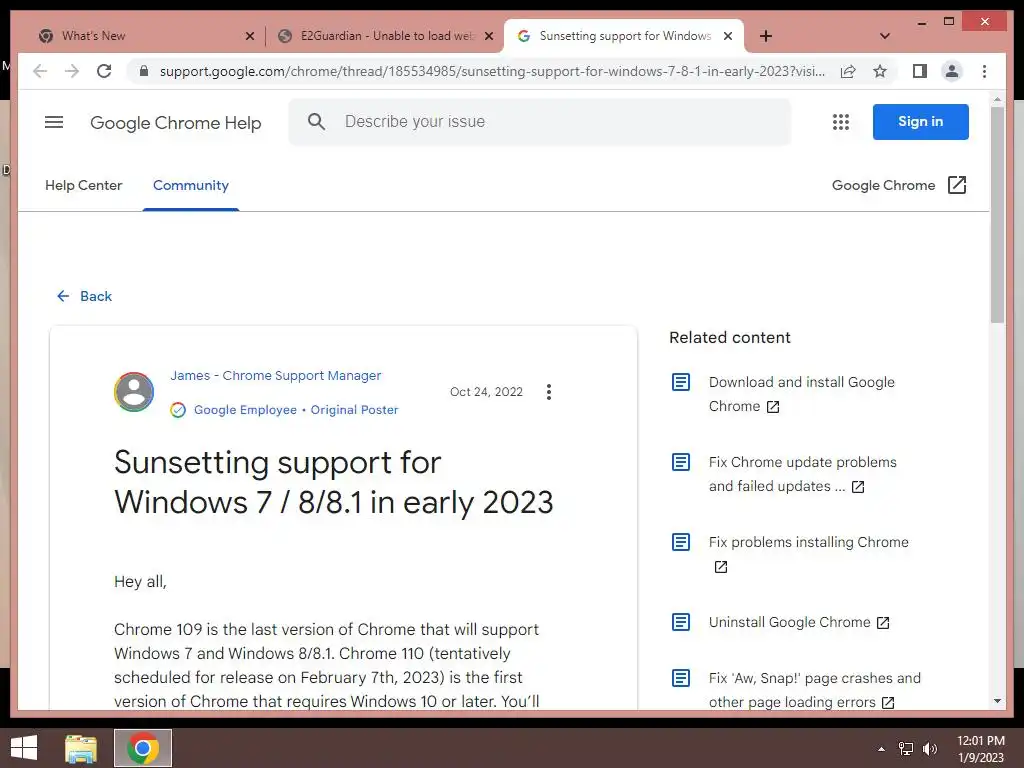Click the Oct 24, 2022 post date
The image size is (1024, 768).
[x=486, y=392]
